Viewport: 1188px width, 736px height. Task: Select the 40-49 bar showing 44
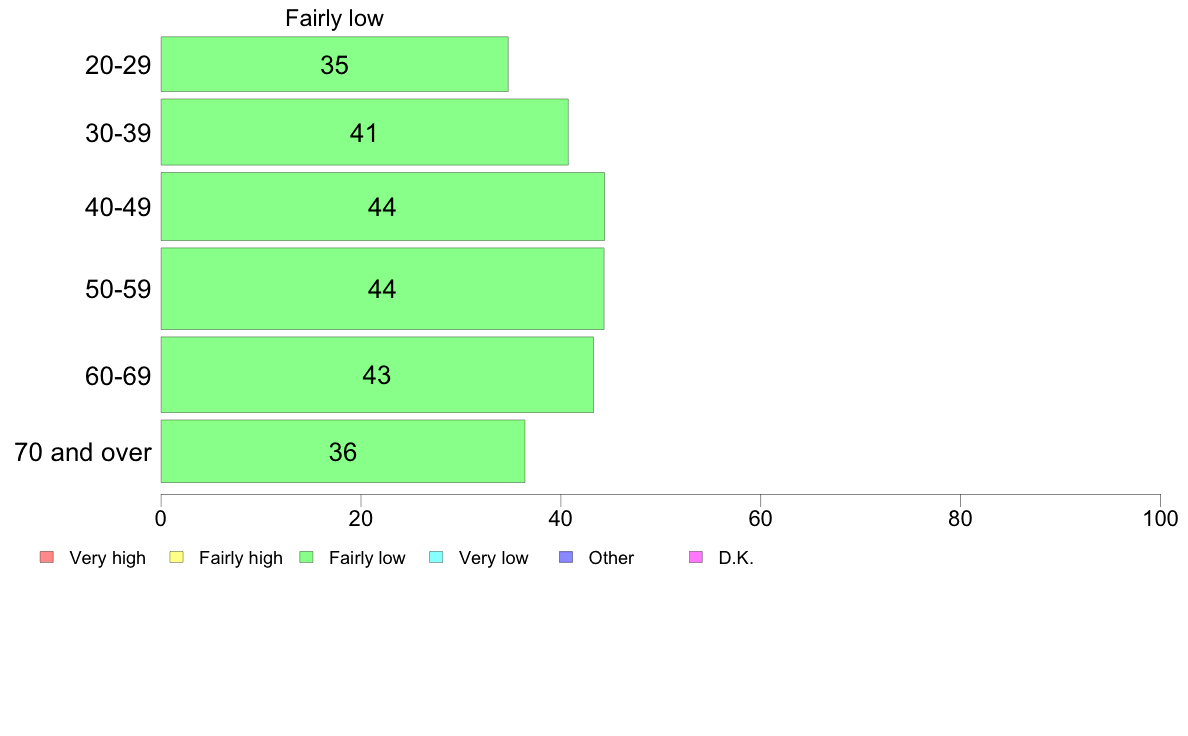(383, 206)
